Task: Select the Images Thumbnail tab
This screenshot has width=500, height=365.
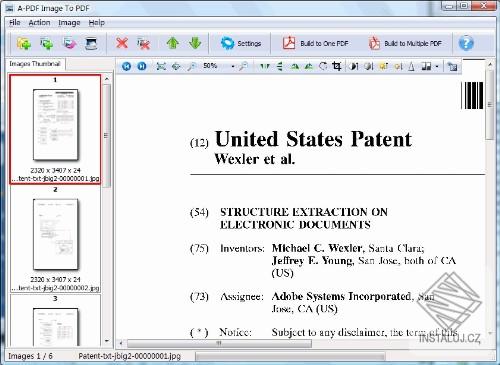Action: point(35,64)
